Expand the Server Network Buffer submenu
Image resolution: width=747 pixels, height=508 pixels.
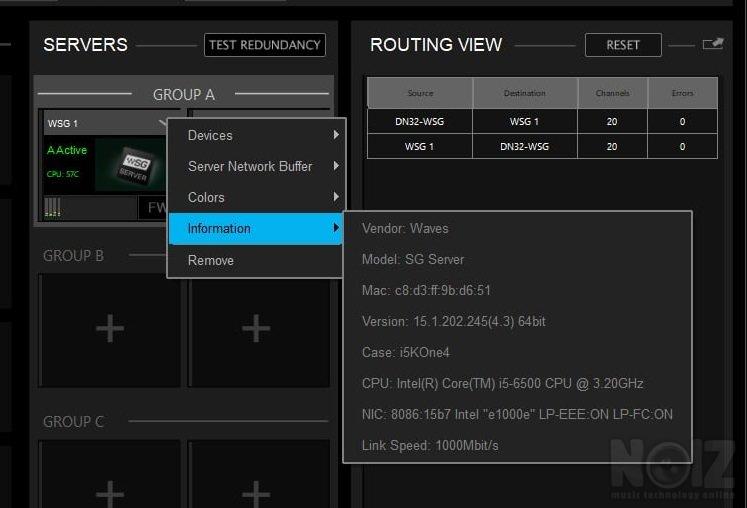(256, 166)
